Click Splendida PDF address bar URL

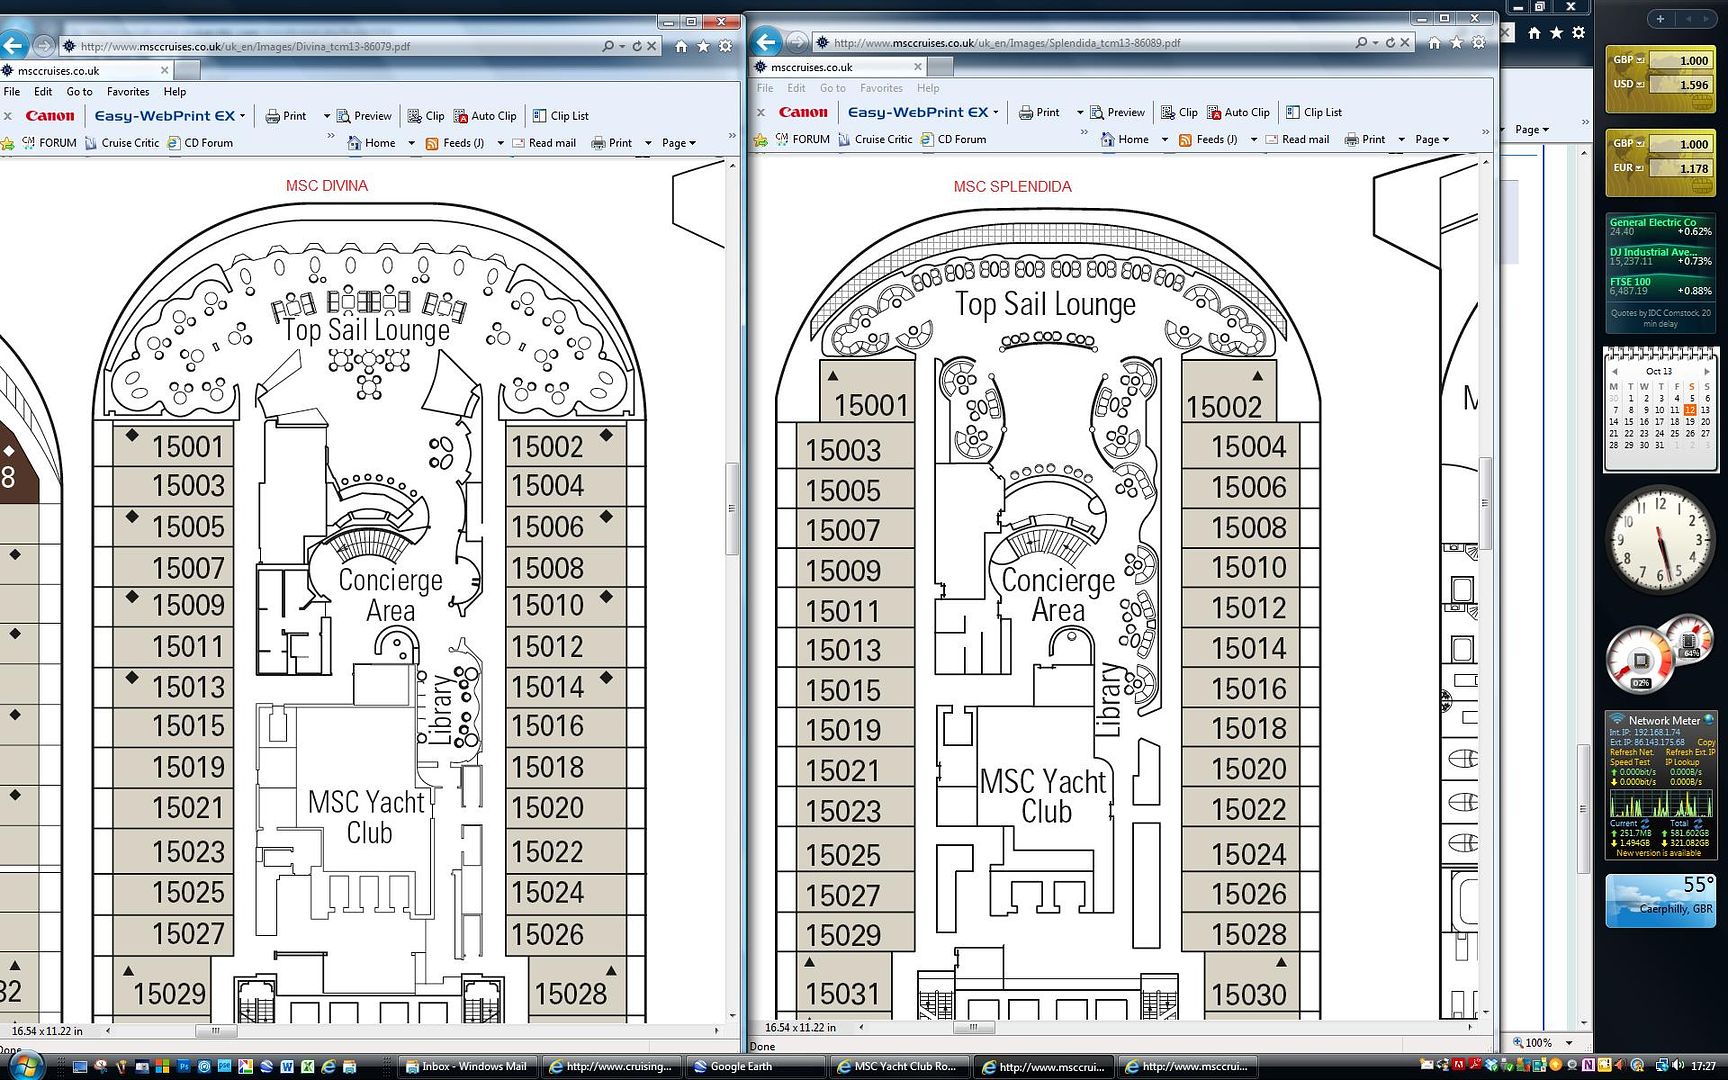click(x=1007, y=43)
